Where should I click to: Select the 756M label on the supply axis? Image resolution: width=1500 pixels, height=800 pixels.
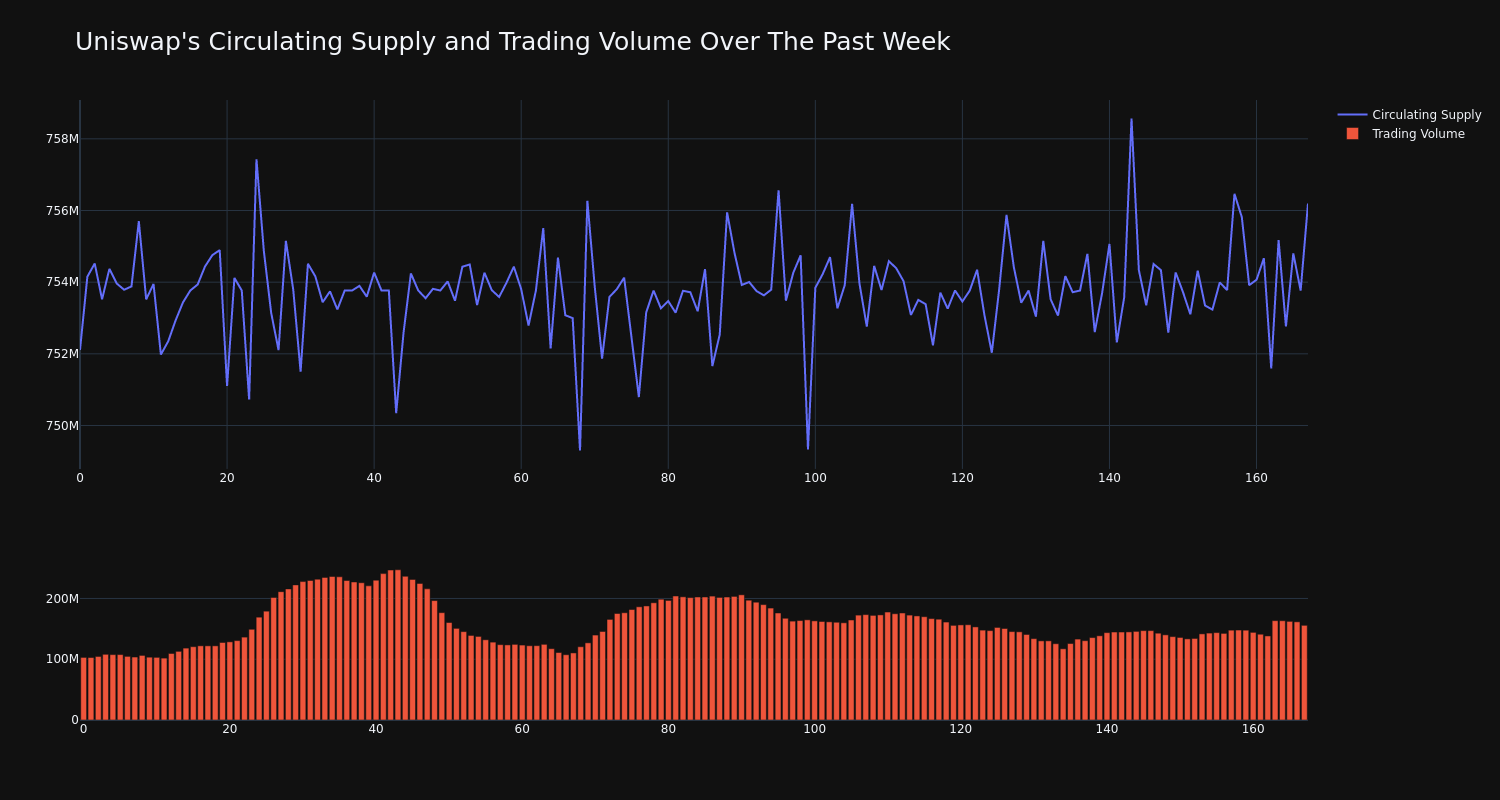(x=62, y=211)
